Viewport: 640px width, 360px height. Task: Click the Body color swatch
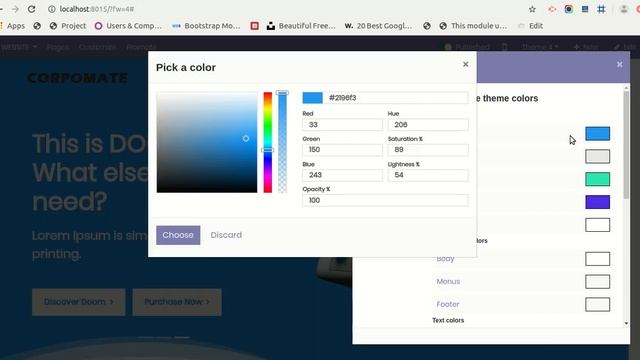pyautogui.click(x=598, y=259)
